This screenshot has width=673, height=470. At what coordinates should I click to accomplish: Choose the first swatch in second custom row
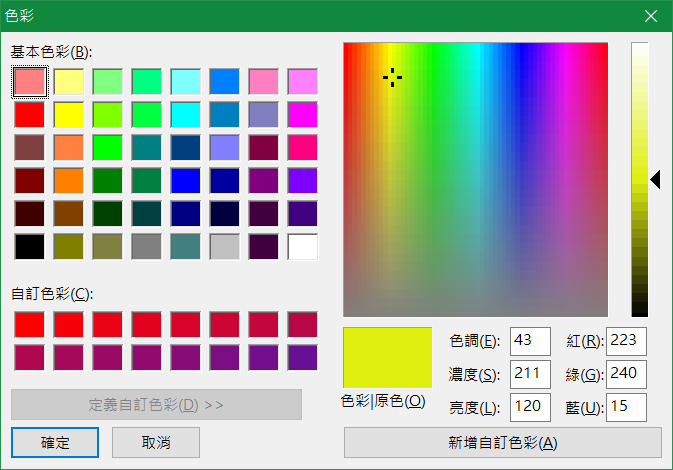point(30,358)
